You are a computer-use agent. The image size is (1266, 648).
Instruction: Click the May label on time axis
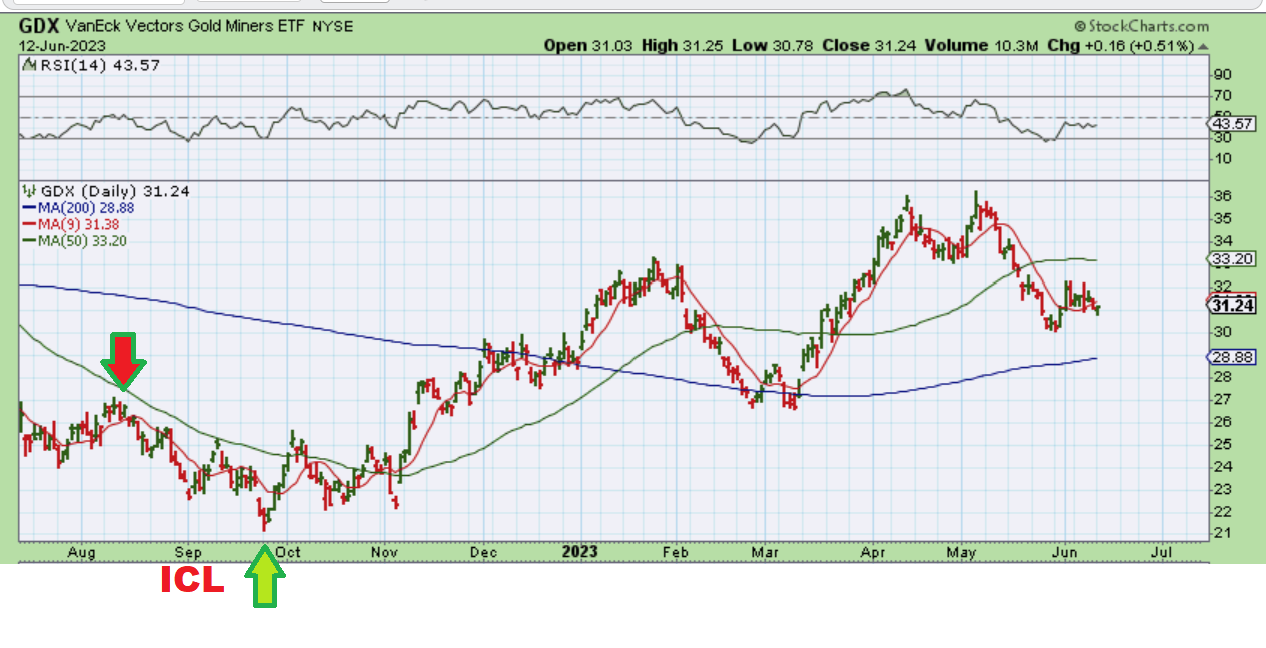click(x=961, y=552)
